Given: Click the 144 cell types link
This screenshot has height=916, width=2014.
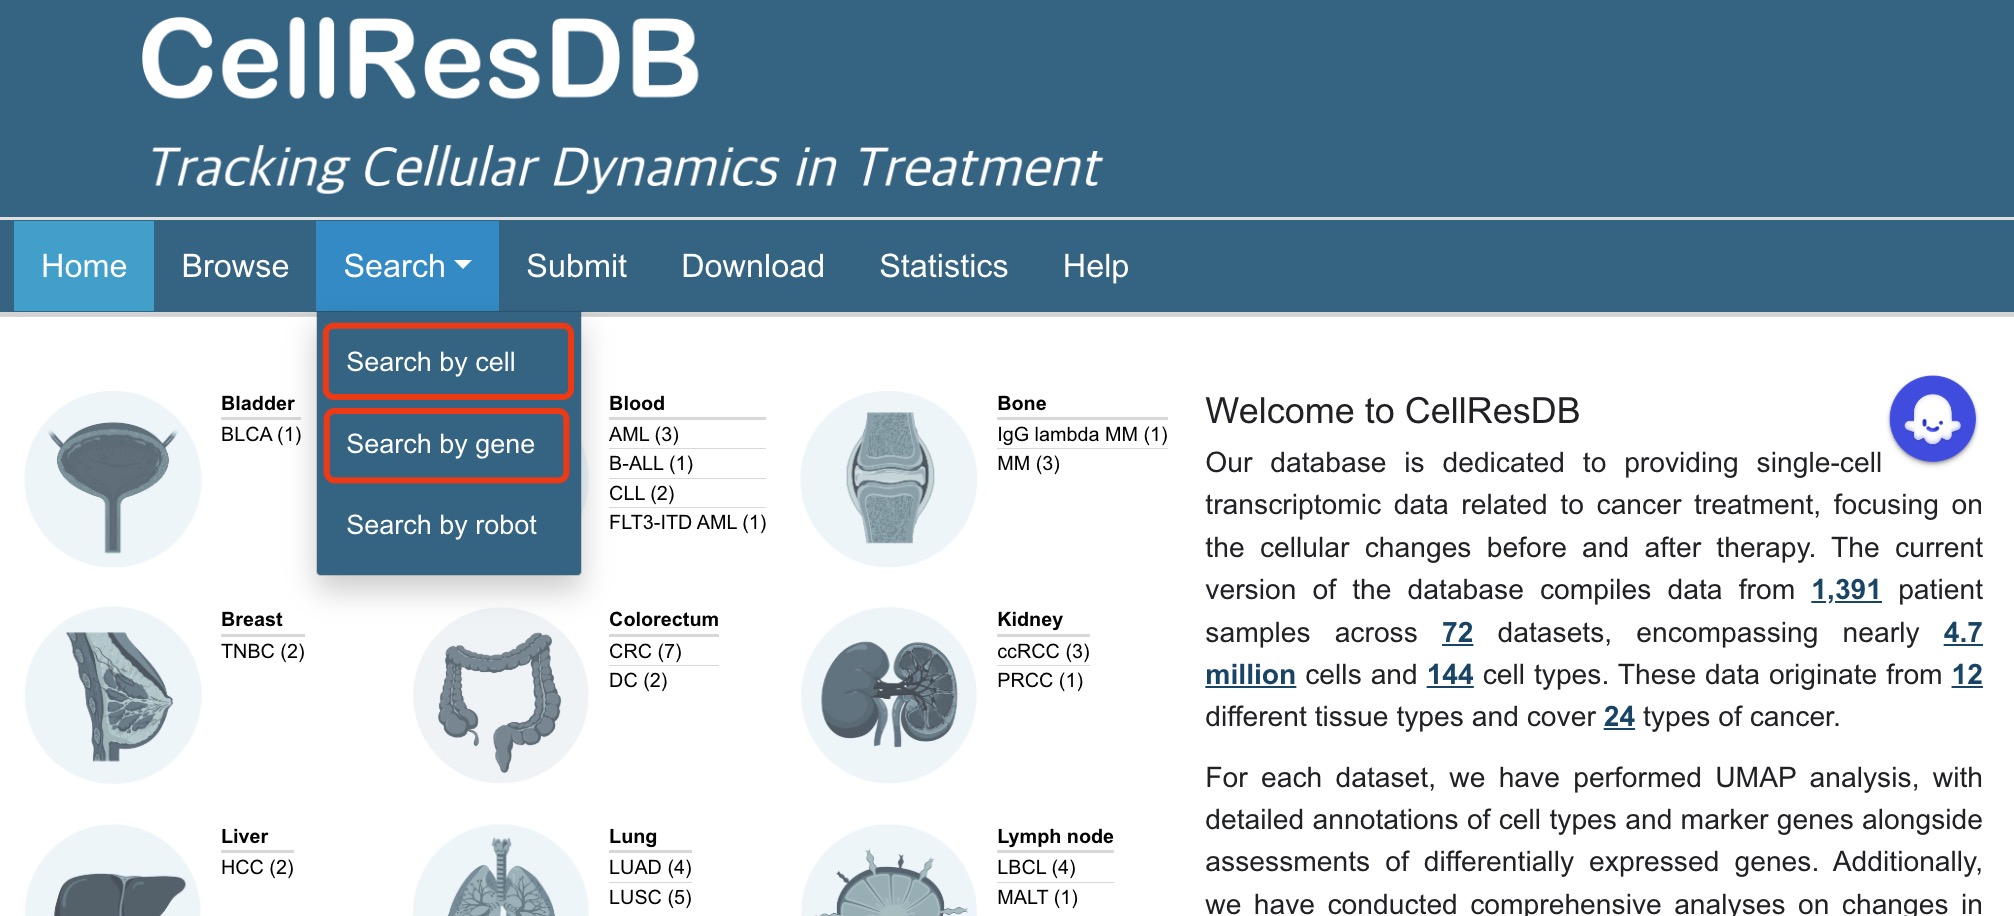Looking at the screenshot, I should pyautogui.click(x=1450, y=675).
